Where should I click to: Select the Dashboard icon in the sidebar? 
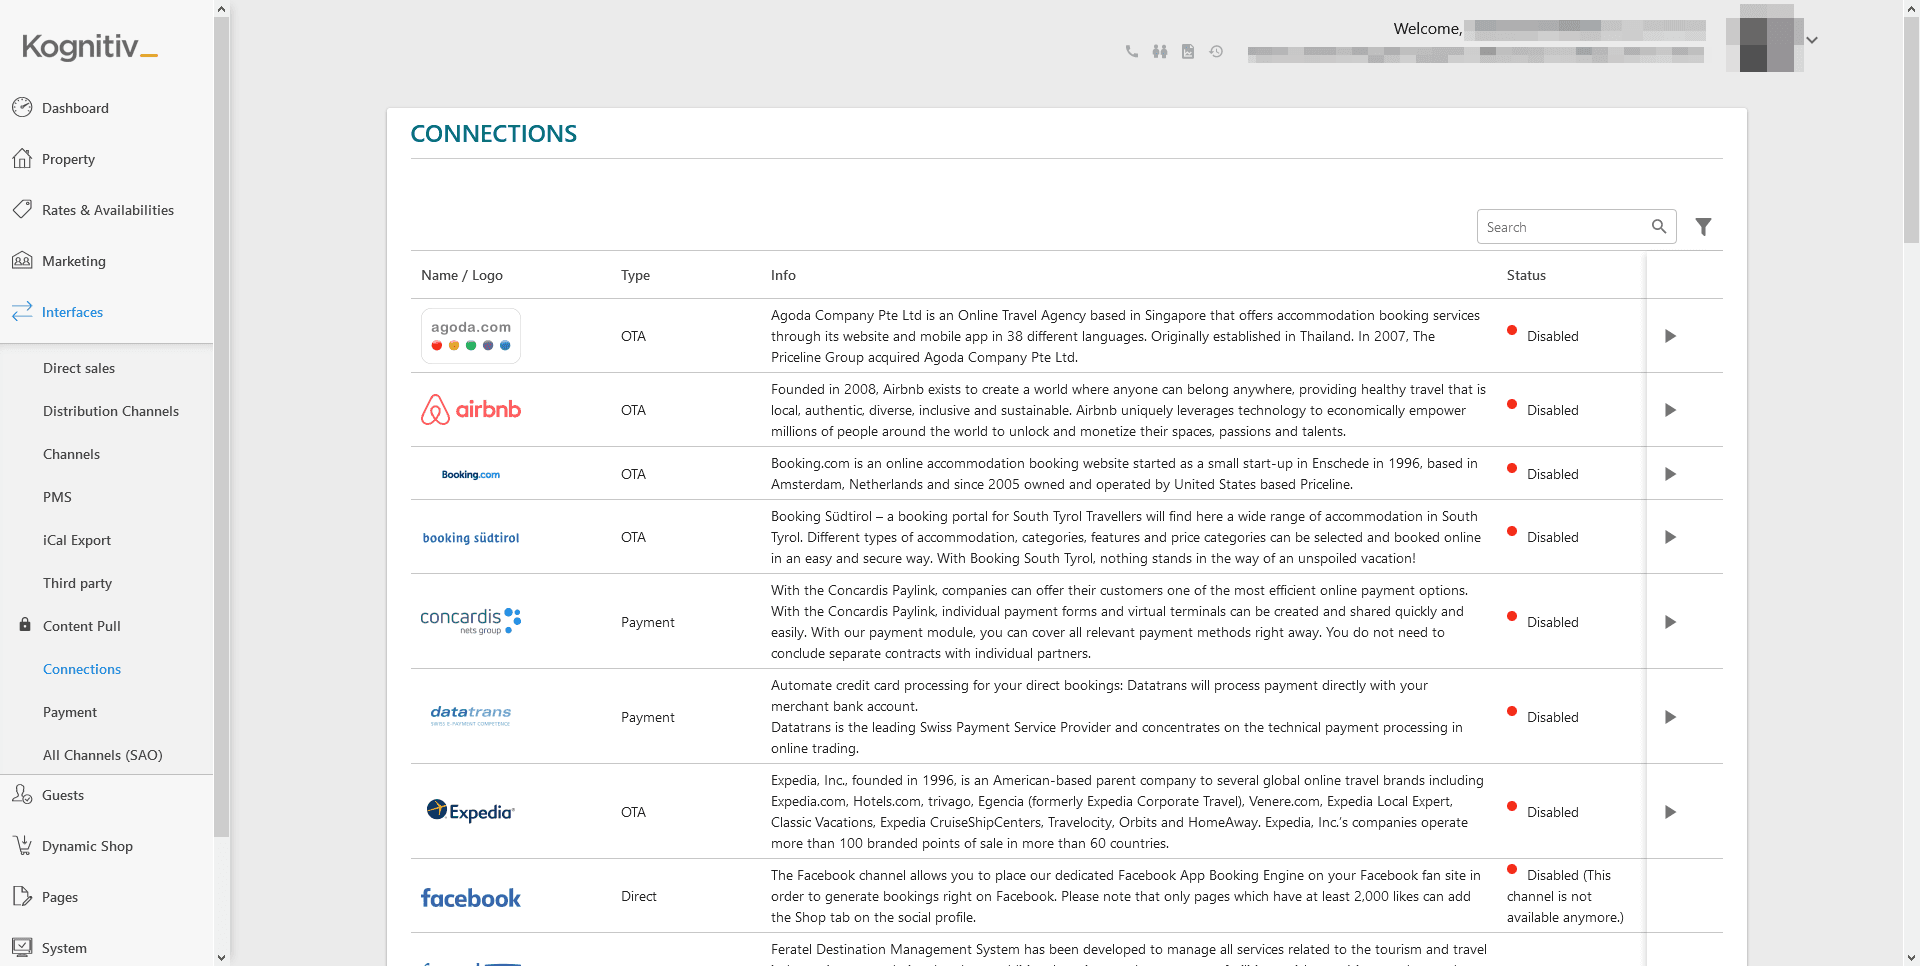[22, 106]
